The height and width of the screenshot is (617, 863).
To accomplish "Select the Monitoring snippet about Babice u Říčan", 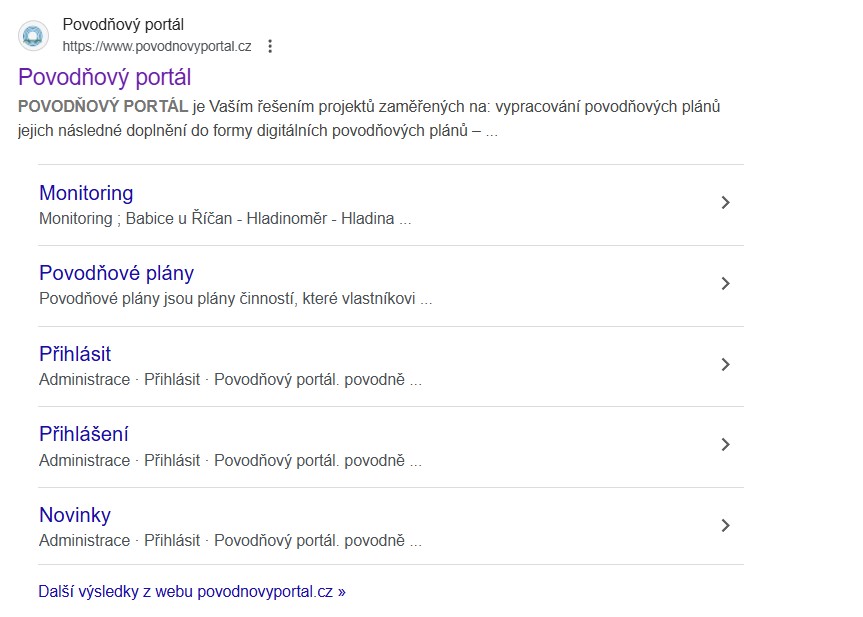I will pos(225,218).
